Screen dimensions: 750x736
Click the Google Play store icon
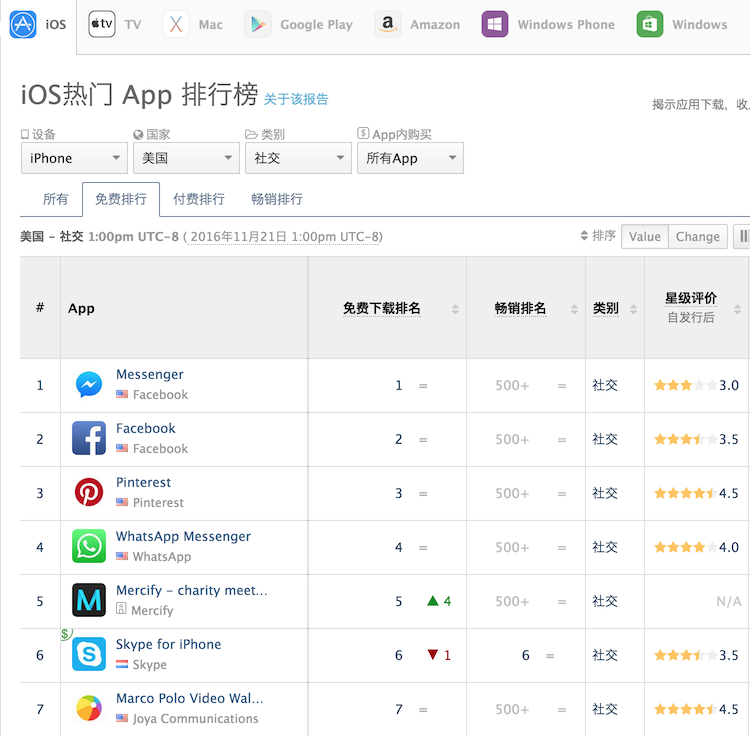click(259, 24)
